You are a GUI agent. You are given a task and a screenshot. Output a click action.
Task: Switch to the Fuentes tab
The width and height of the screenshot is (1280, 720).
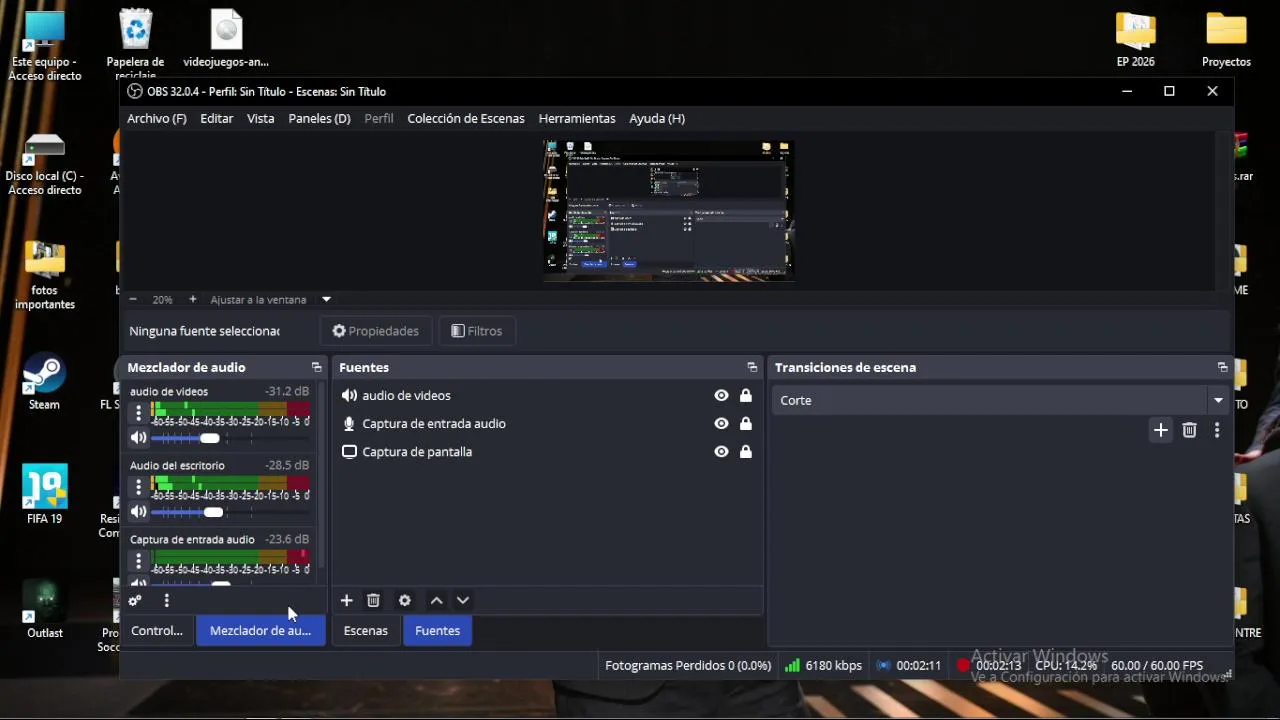(437, 631)
